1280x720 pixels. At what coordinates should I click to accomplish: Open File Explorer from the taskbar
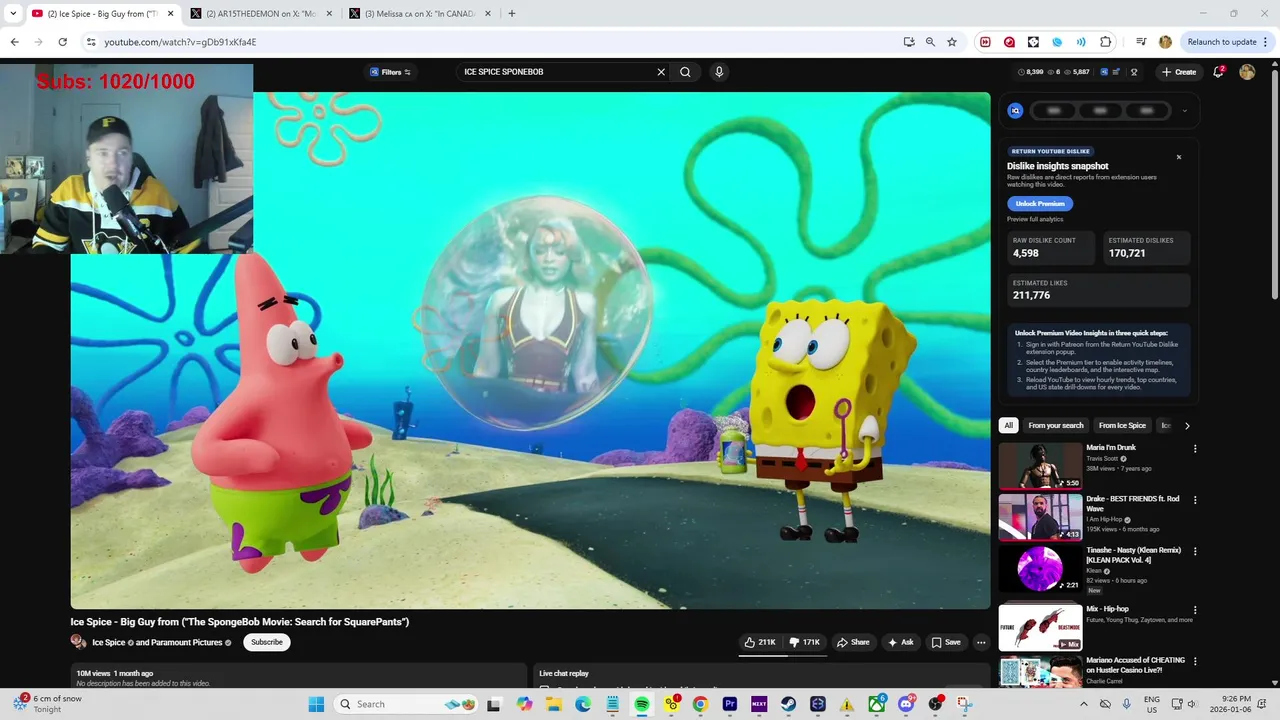click(554, 704)
